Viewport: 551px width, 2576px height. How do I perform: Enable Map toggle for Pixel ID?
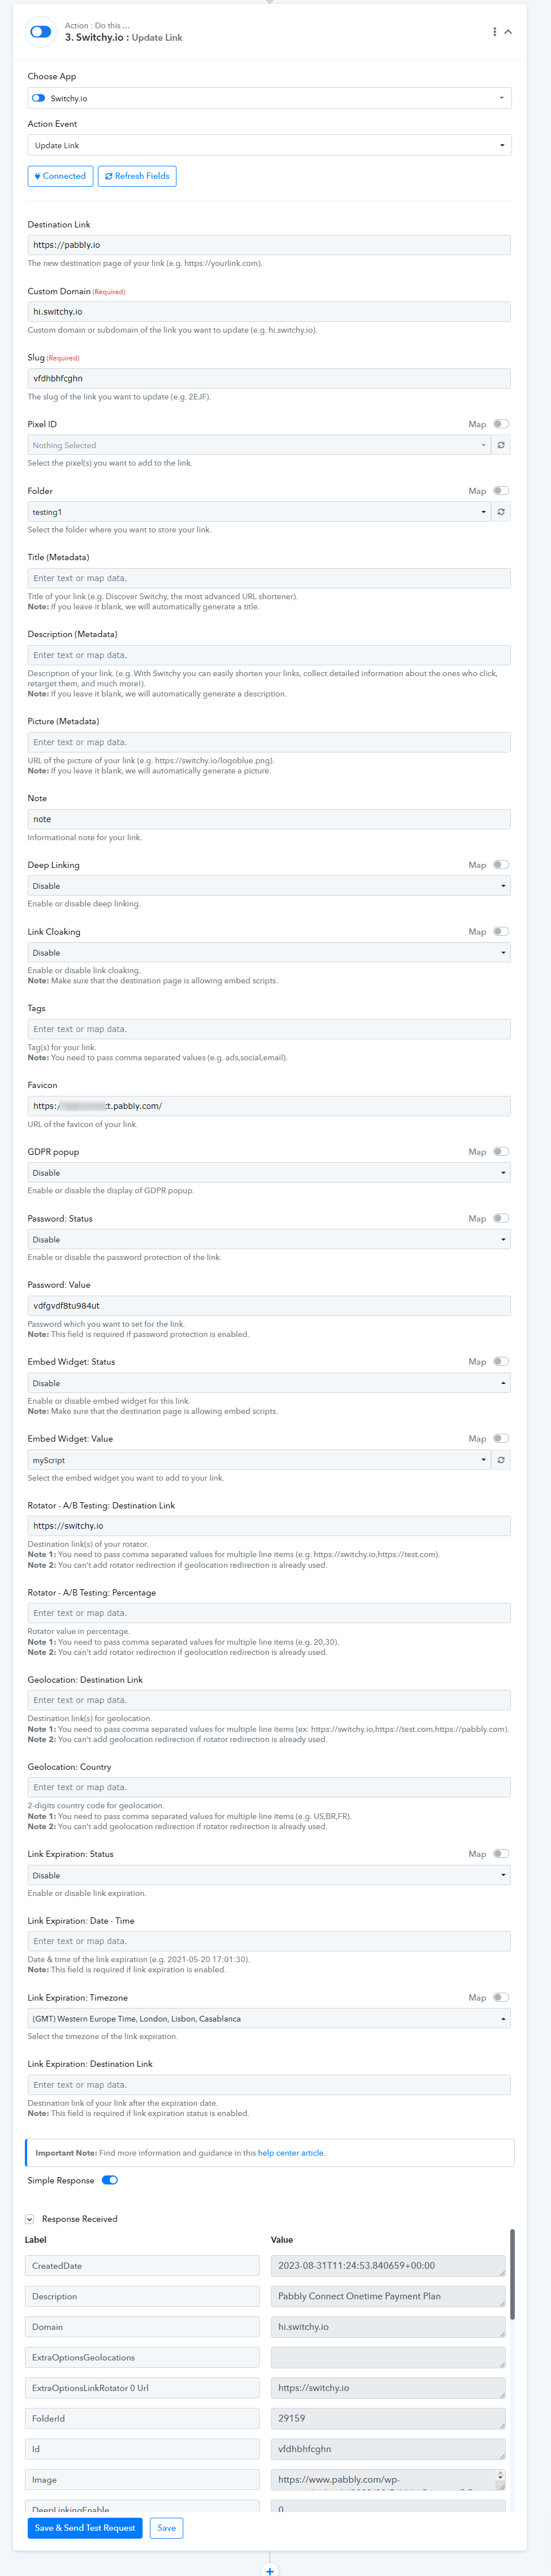500,424
